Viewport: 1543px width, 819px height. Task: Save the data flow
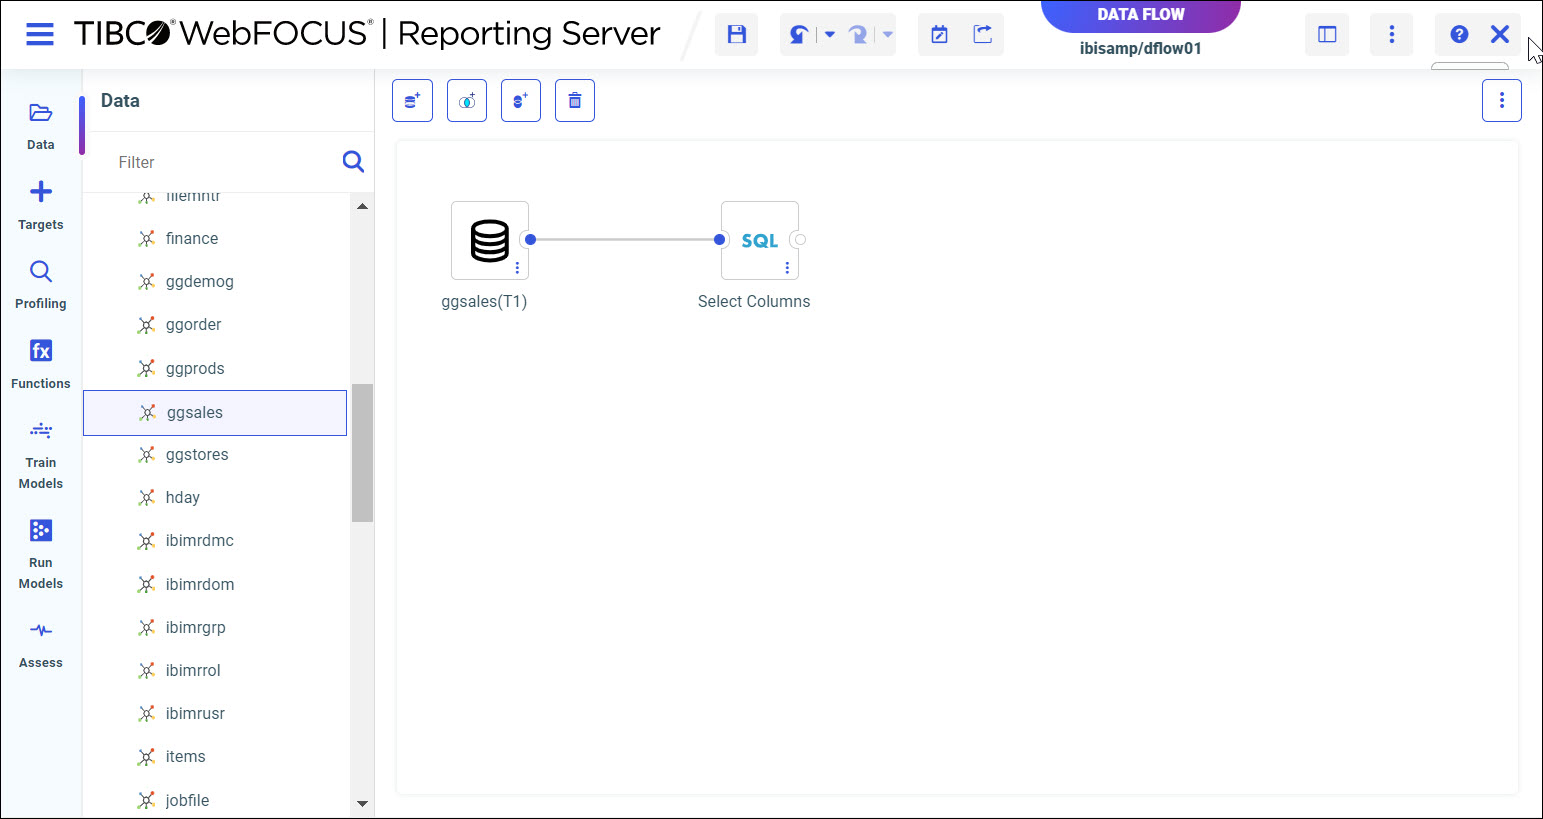click(x=737, y=35)
